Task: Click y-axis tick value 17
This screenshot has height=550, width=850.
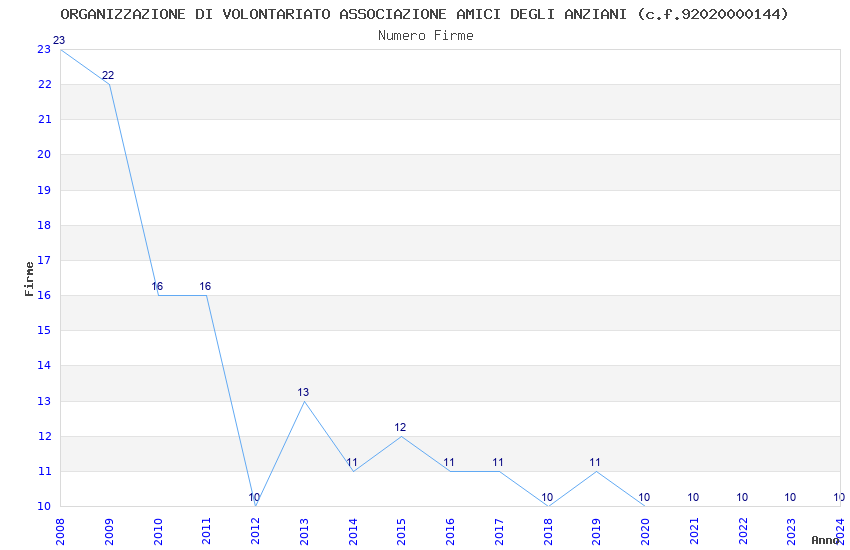Action: point(44,260)
